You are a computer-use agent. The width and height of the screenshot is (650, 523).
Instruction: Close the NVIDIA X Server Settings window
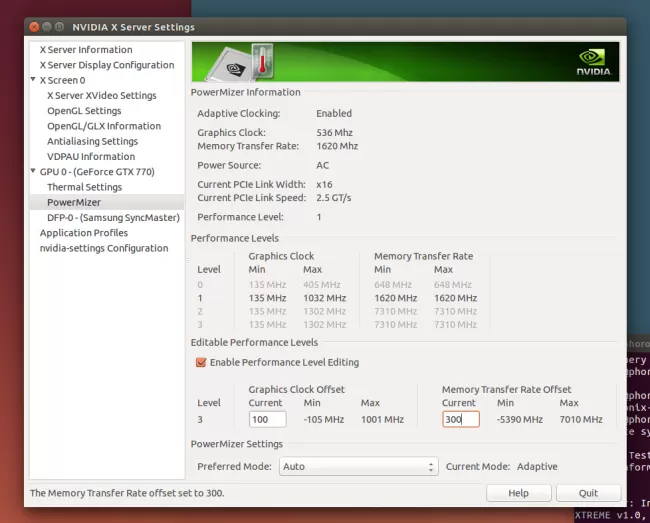(x=35, y=27)
